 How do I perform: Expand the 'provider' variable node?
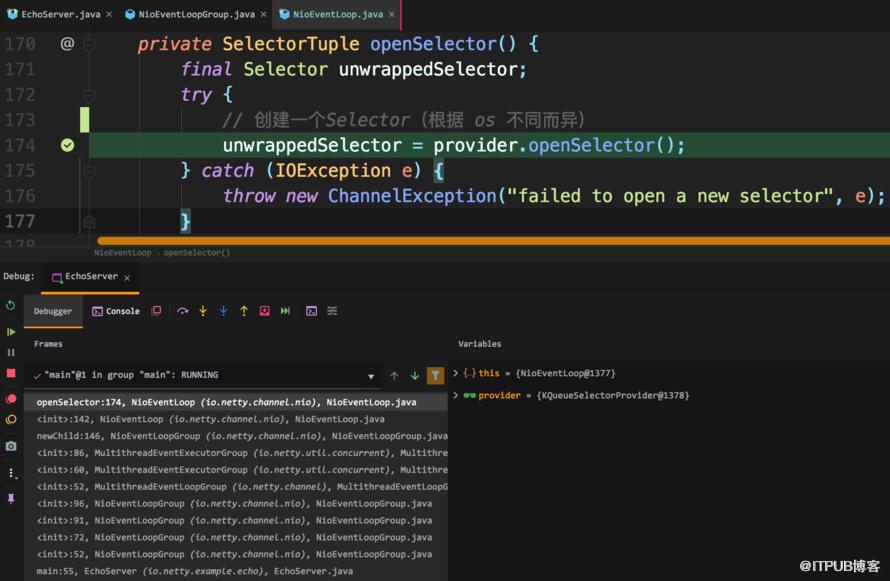tap(455, 395)
